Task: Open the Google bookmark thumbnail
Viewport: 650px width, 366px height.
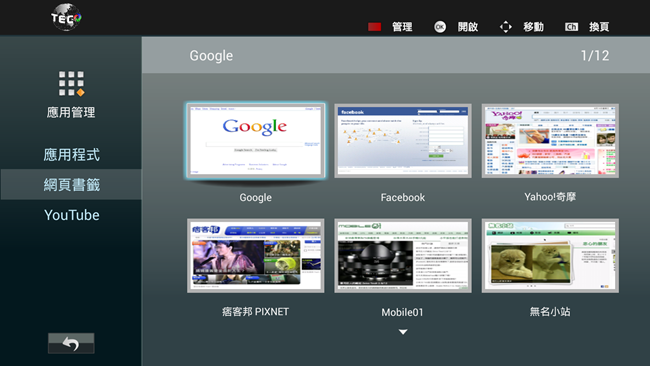Action: (255, 141)
